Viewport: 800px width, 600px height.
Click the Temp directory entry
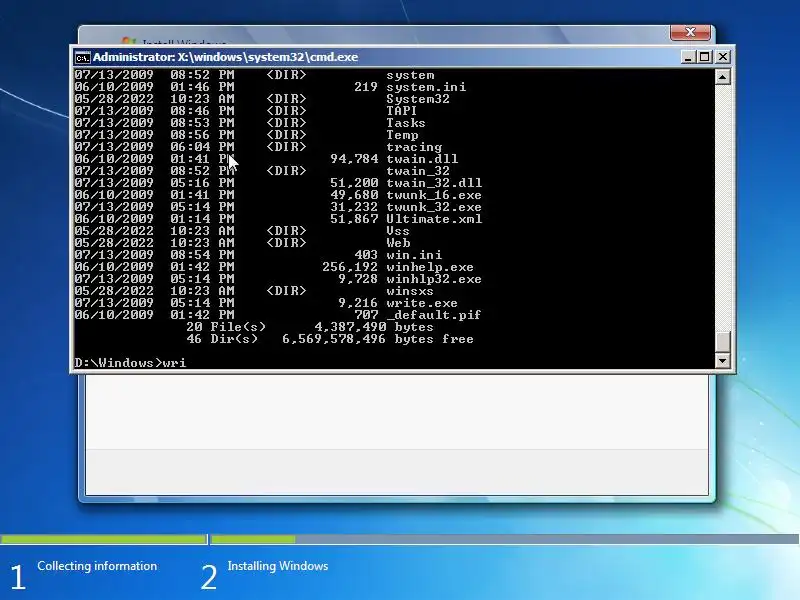point(402,135)
